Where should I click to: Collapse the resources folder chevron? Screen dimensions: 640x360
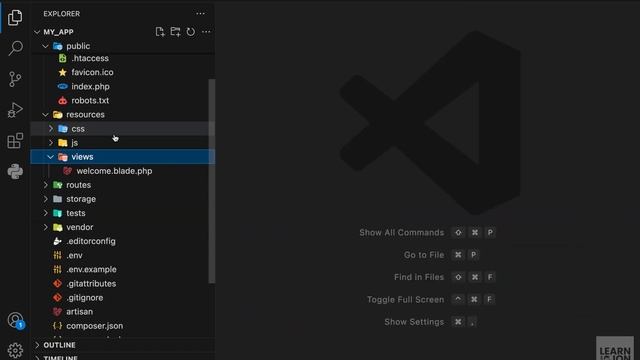point(45,115)
